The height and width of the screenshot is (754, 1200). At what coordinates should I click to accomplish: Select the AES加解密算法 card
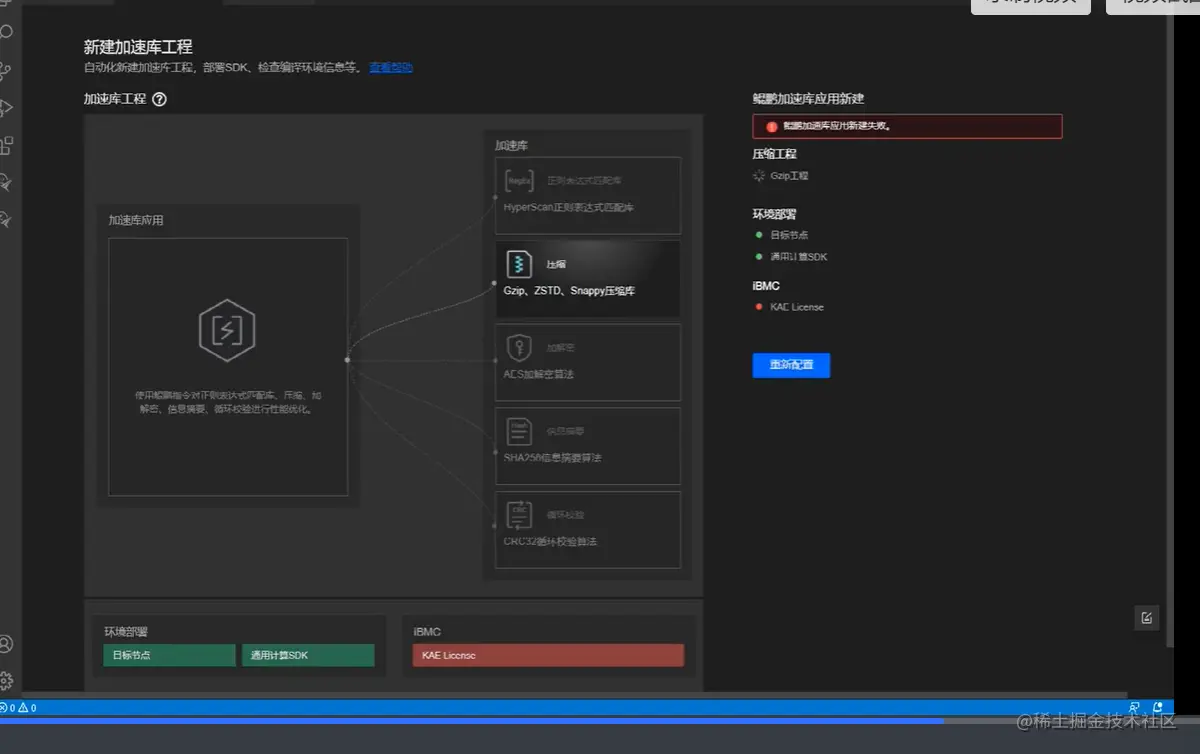click(x=588, y=362)
